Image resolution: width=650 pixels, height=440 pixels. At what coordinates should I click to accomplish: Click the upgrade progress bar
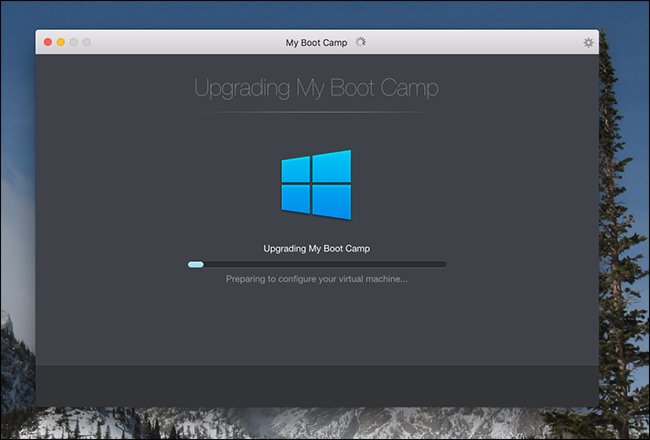pos(317,264)
